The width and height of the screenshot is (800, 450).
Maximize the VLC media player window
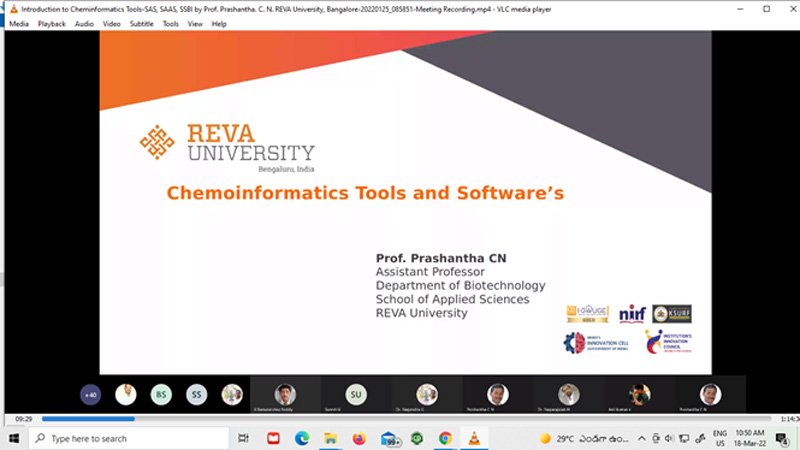click(x=766, y=9)
